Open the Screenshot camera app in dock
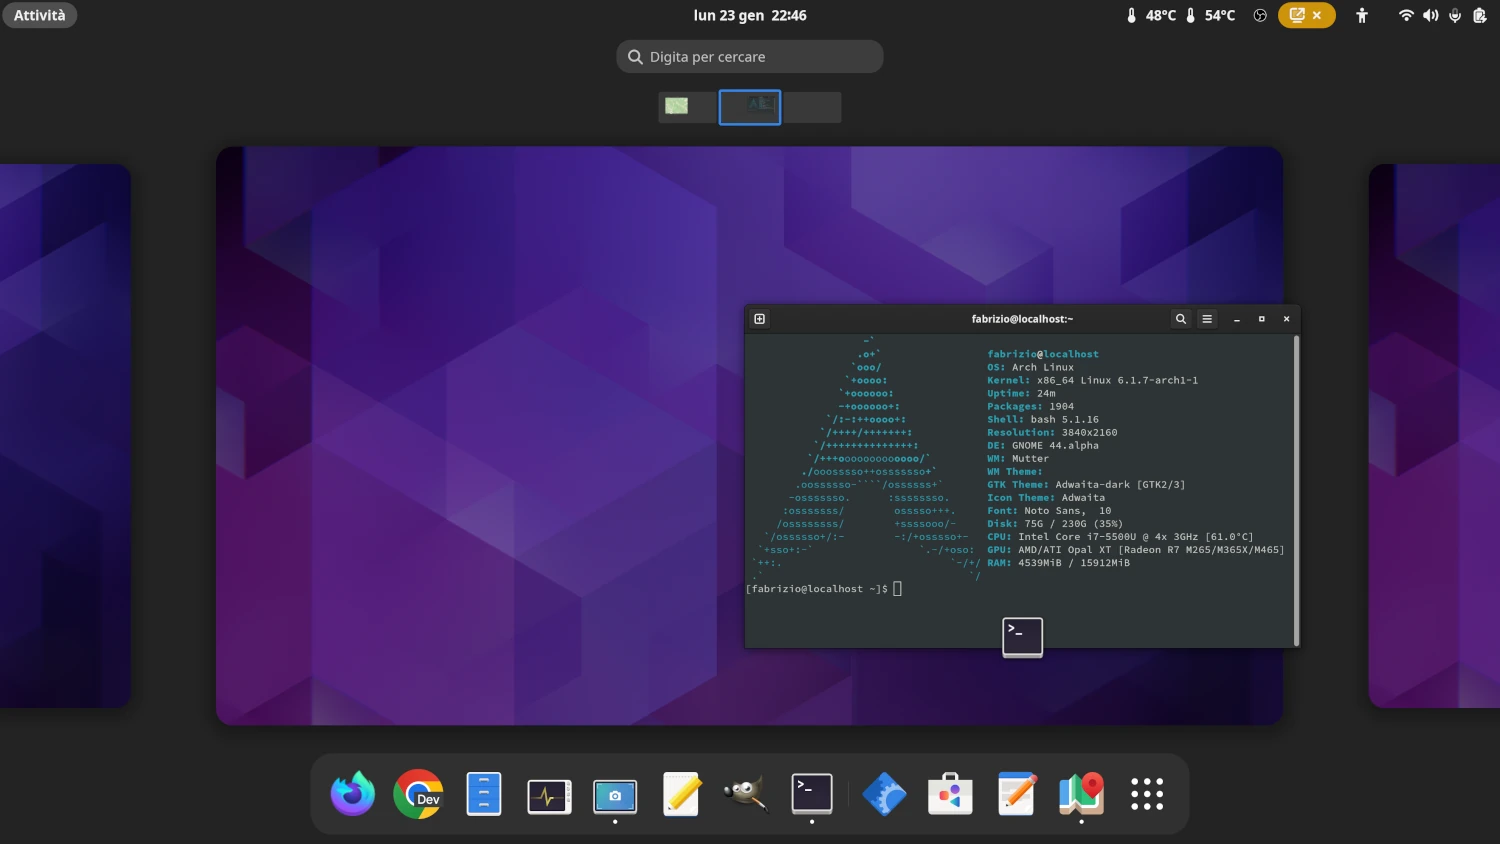 tap(615, 796)
